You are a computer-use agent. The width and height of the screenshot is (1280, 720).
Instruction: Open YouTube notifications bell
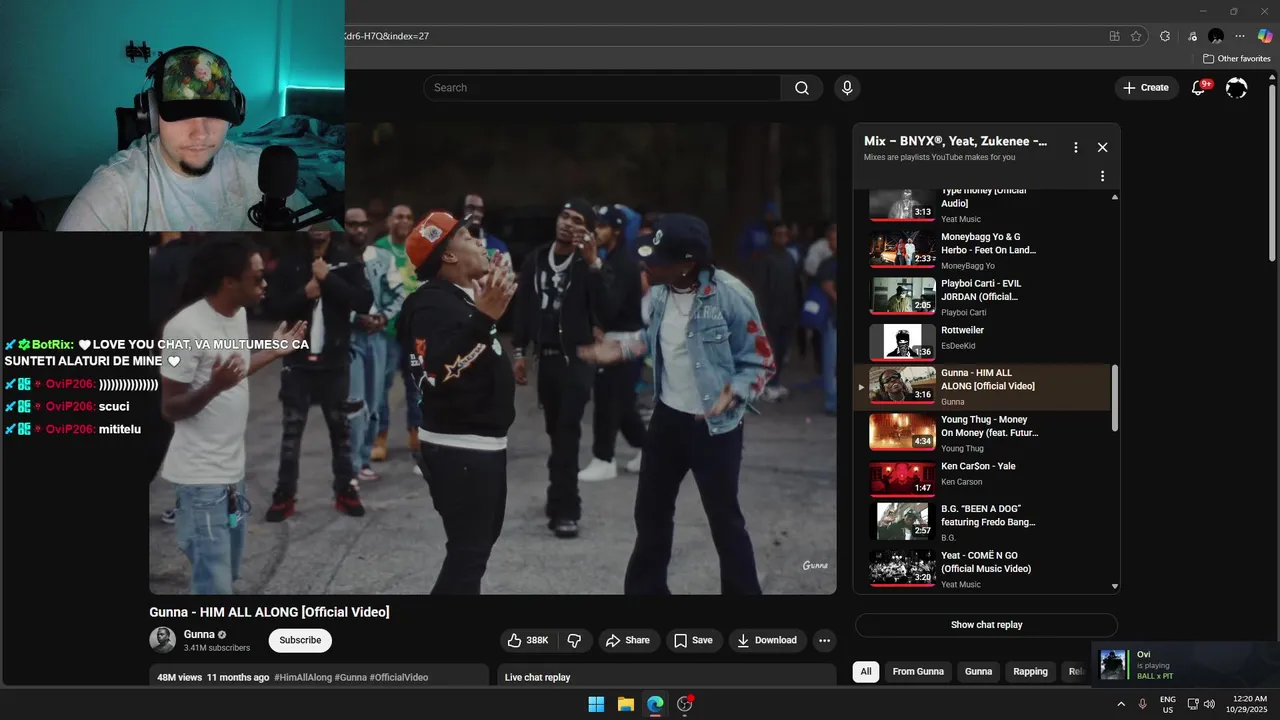pos(1198,88)
